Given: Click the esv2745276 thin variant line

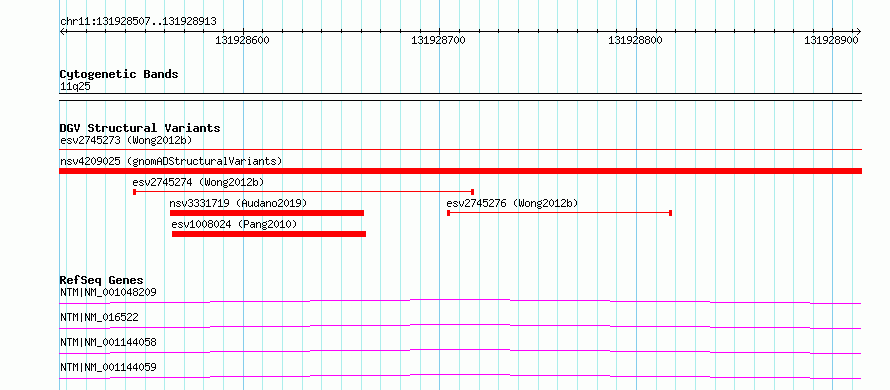Looking at the screenshot, I should click(560, 213).
